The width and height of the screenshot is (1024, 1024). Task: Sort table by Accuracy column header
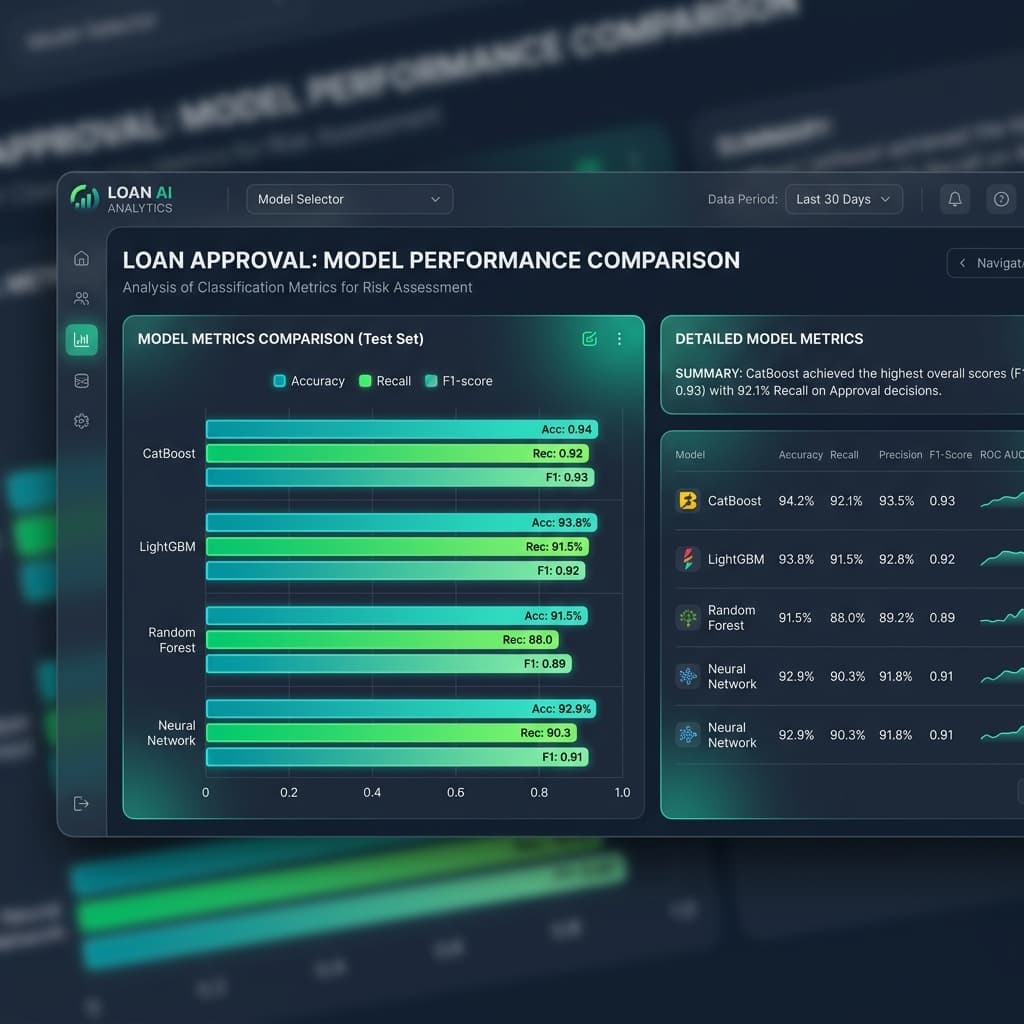coord(800,455)
